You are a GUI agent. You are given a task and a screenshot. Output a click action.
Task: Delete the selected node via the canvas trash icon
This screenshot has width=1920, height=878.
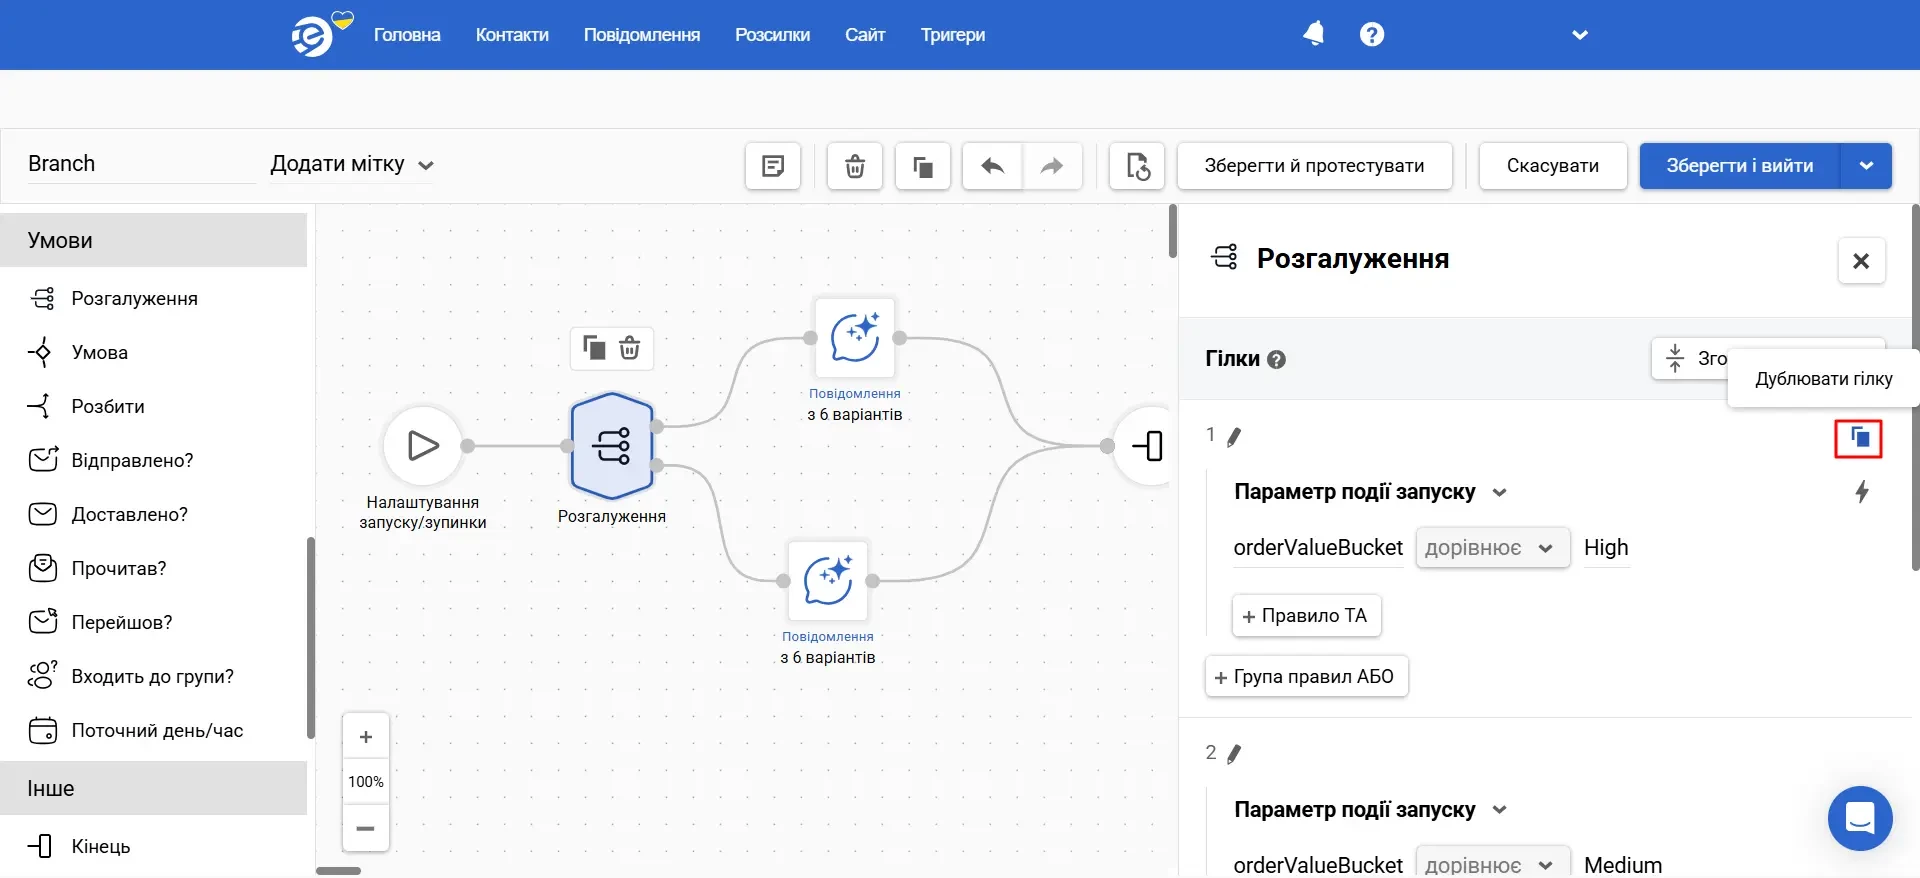[629, 348]
